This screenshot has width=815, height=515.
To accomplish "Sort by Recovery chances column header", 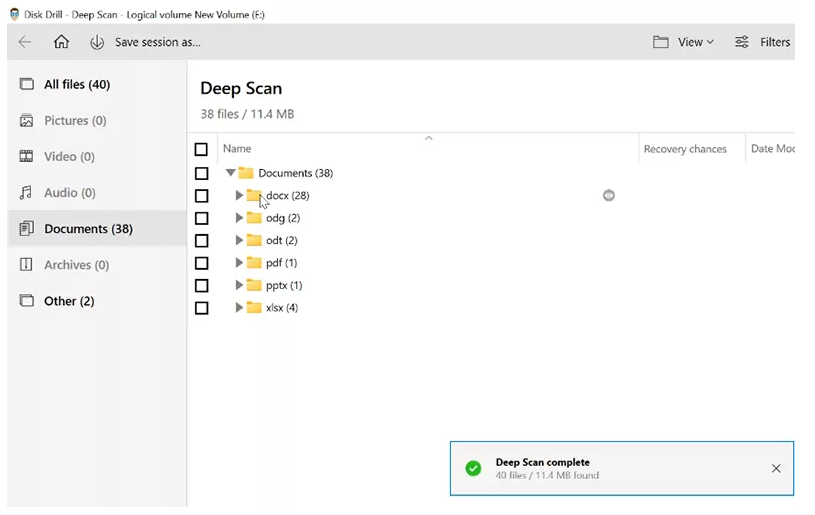I will 685,149.
